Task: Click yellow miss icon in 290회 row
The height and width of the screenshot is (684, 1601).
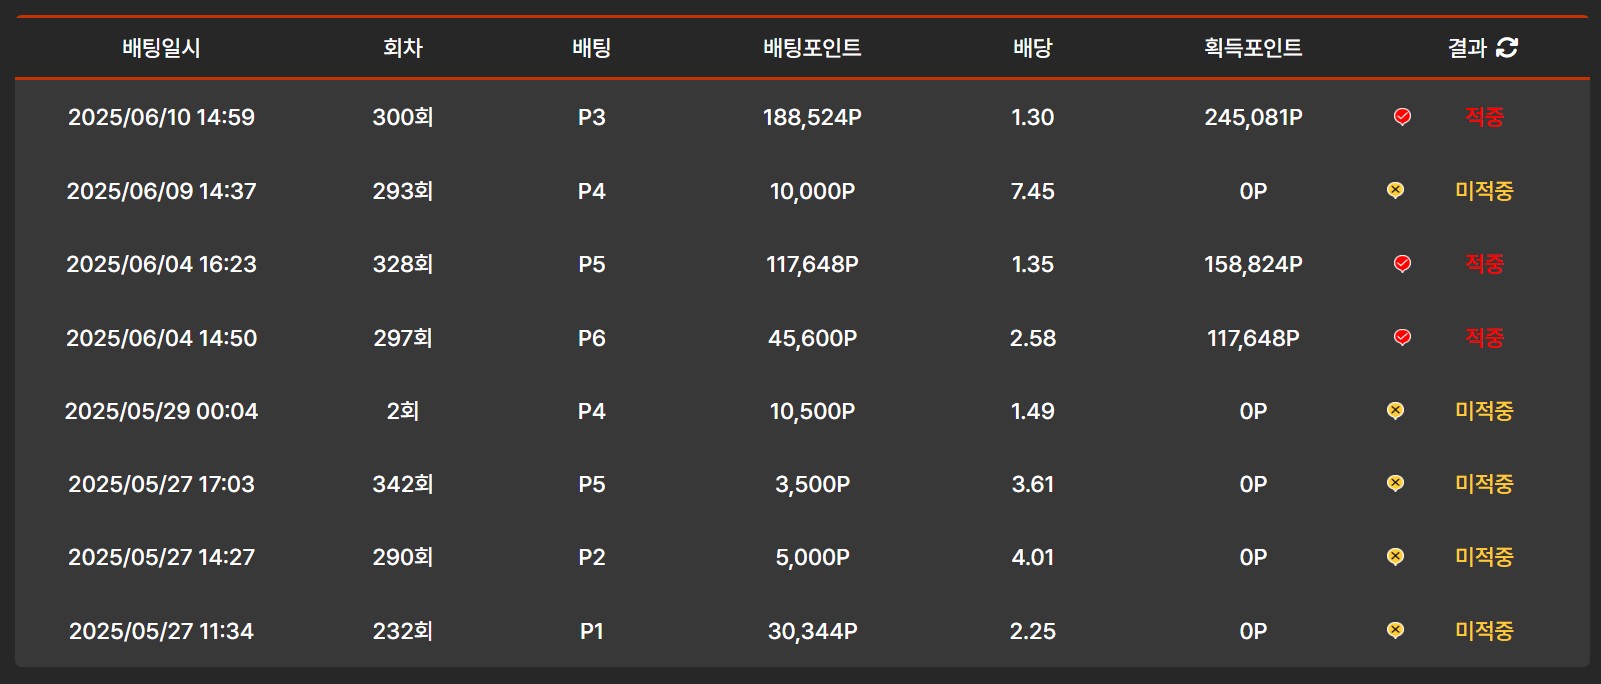Action: tap(1395, 557)
